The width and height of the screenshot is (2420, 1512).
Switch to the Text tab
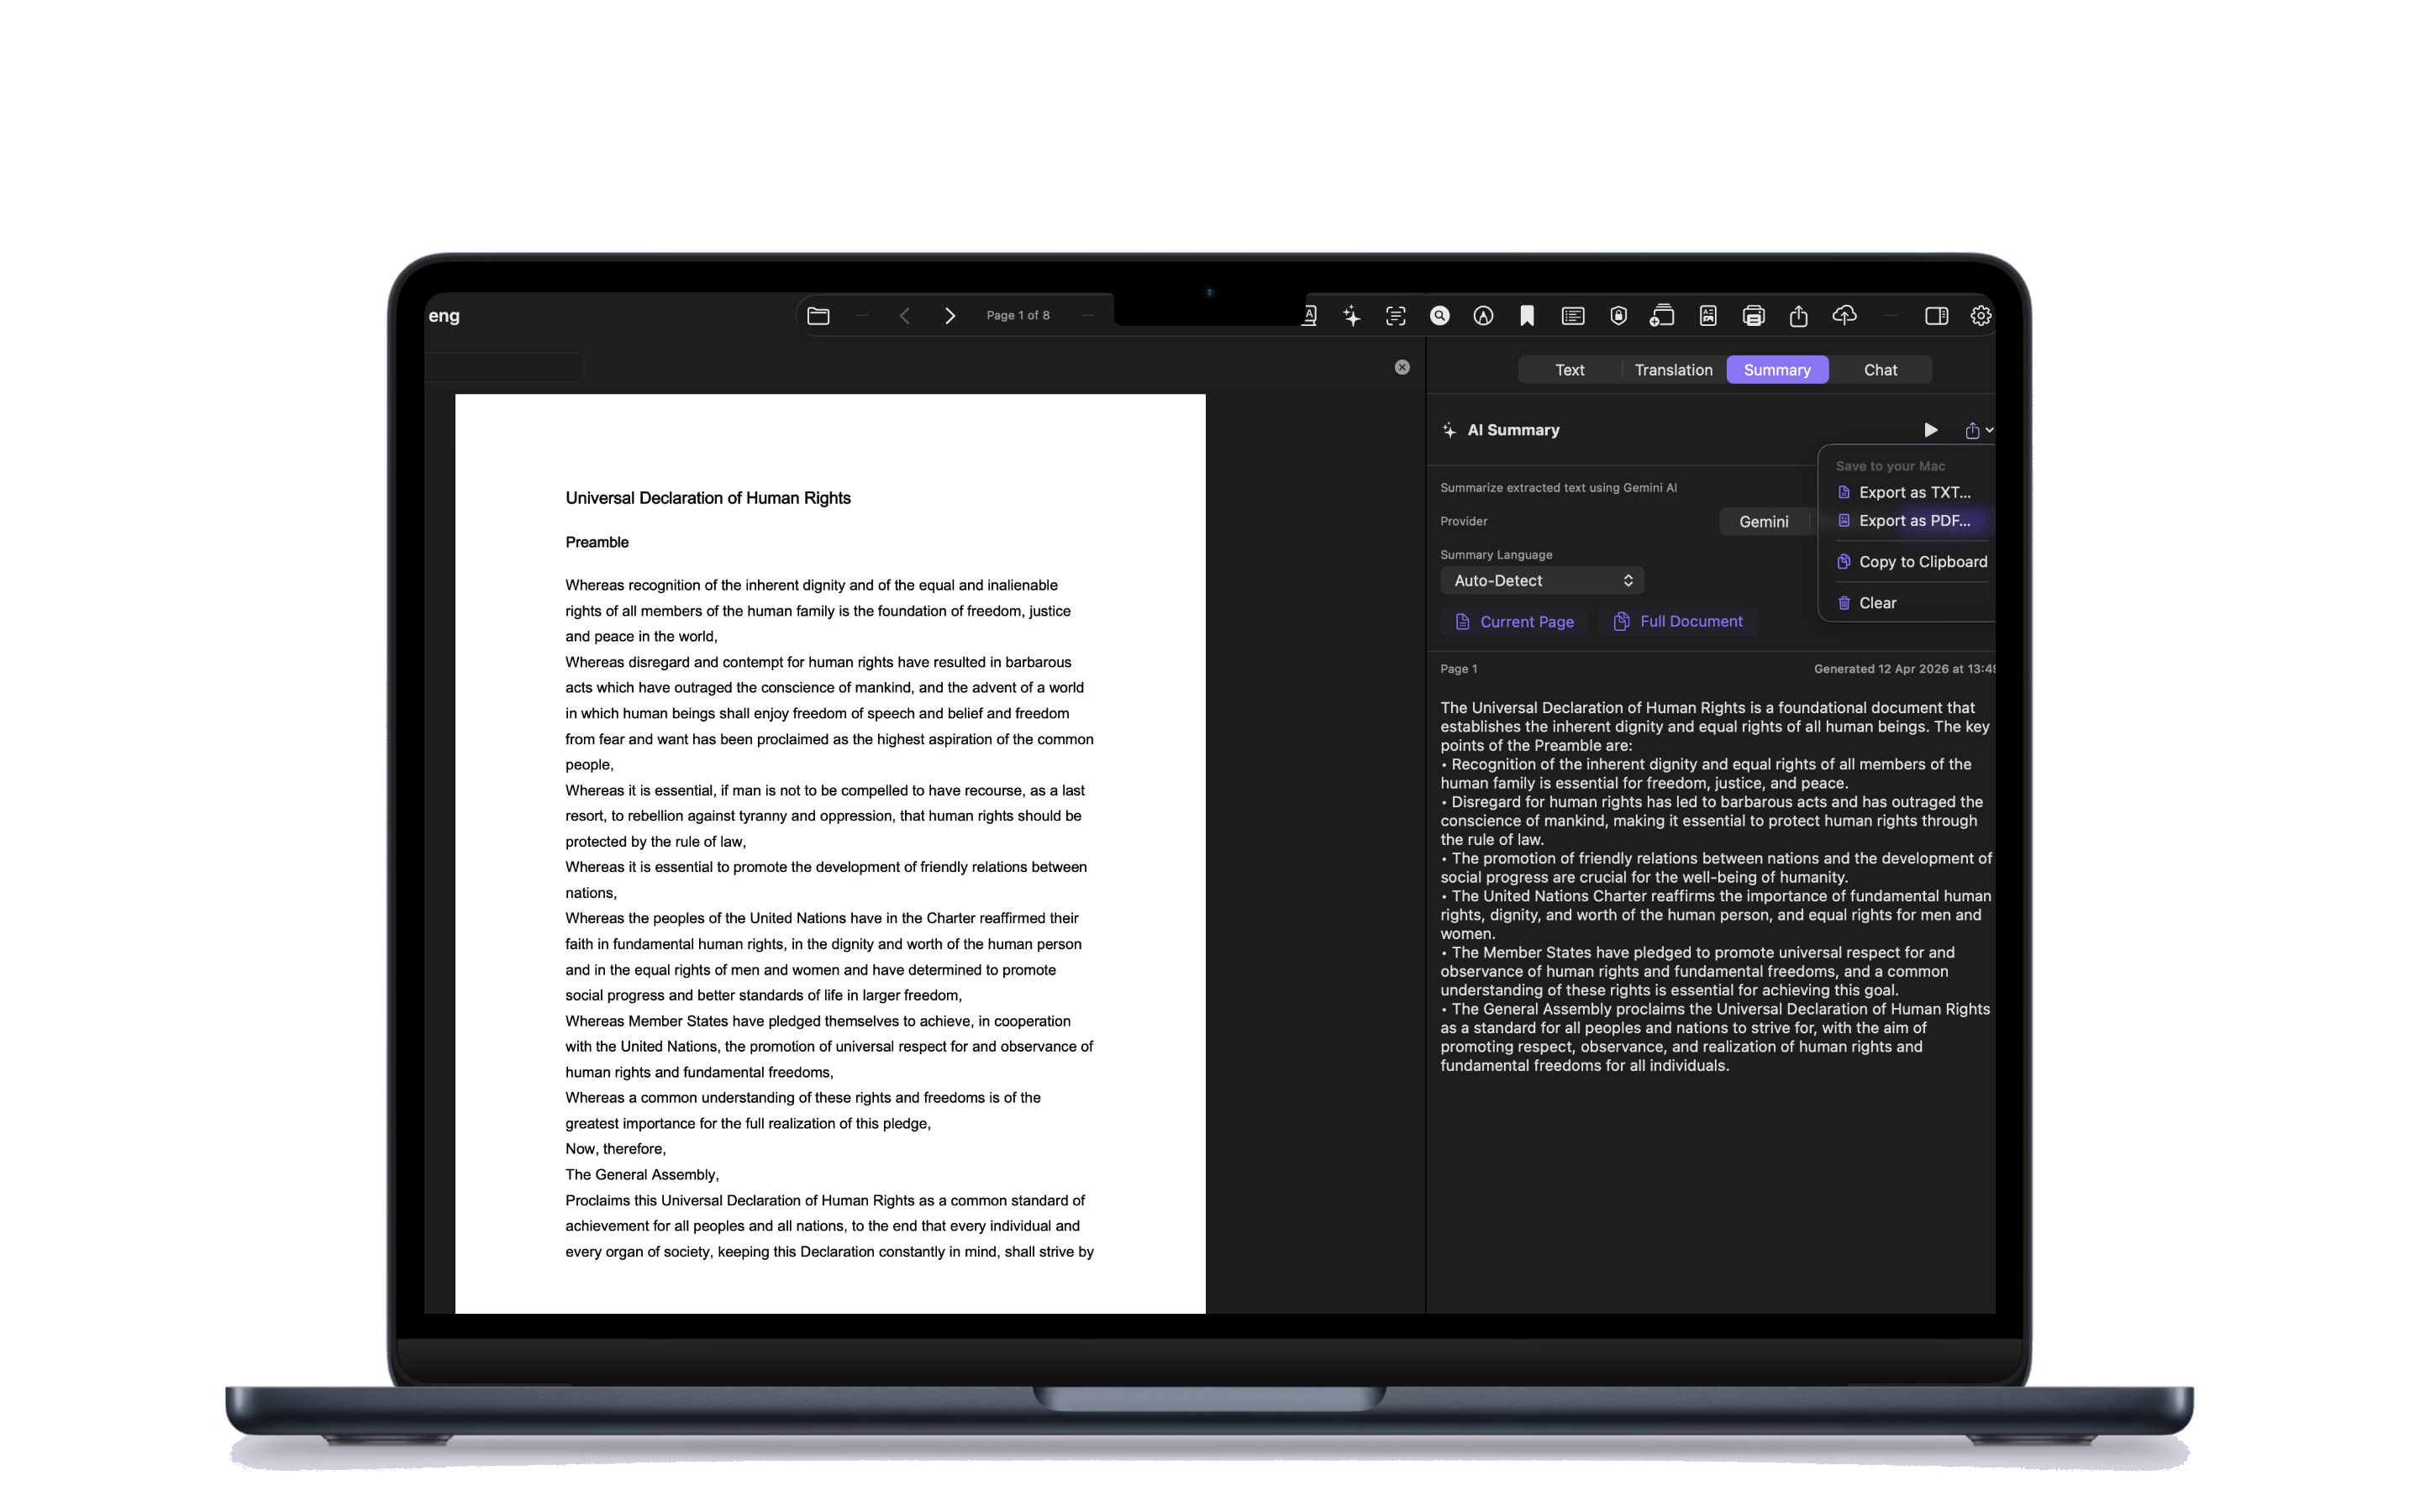1569,370
